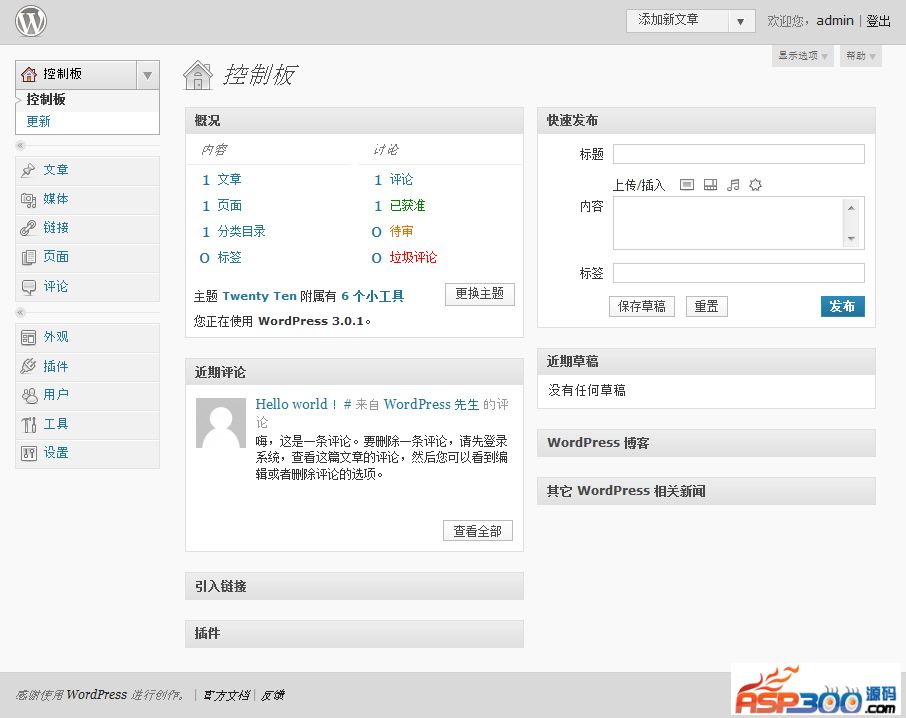Open the 添加新文章 dropdown arrow
This screenshot has width=906, height=718.
click(x=741, y=22)
